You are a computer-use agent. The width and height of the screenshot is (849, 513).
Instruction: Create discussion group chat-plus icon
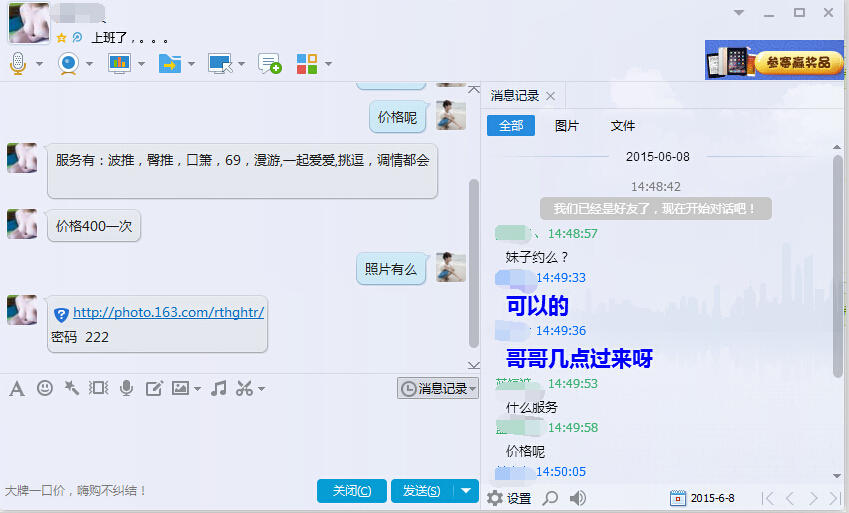tap(269, 63)
